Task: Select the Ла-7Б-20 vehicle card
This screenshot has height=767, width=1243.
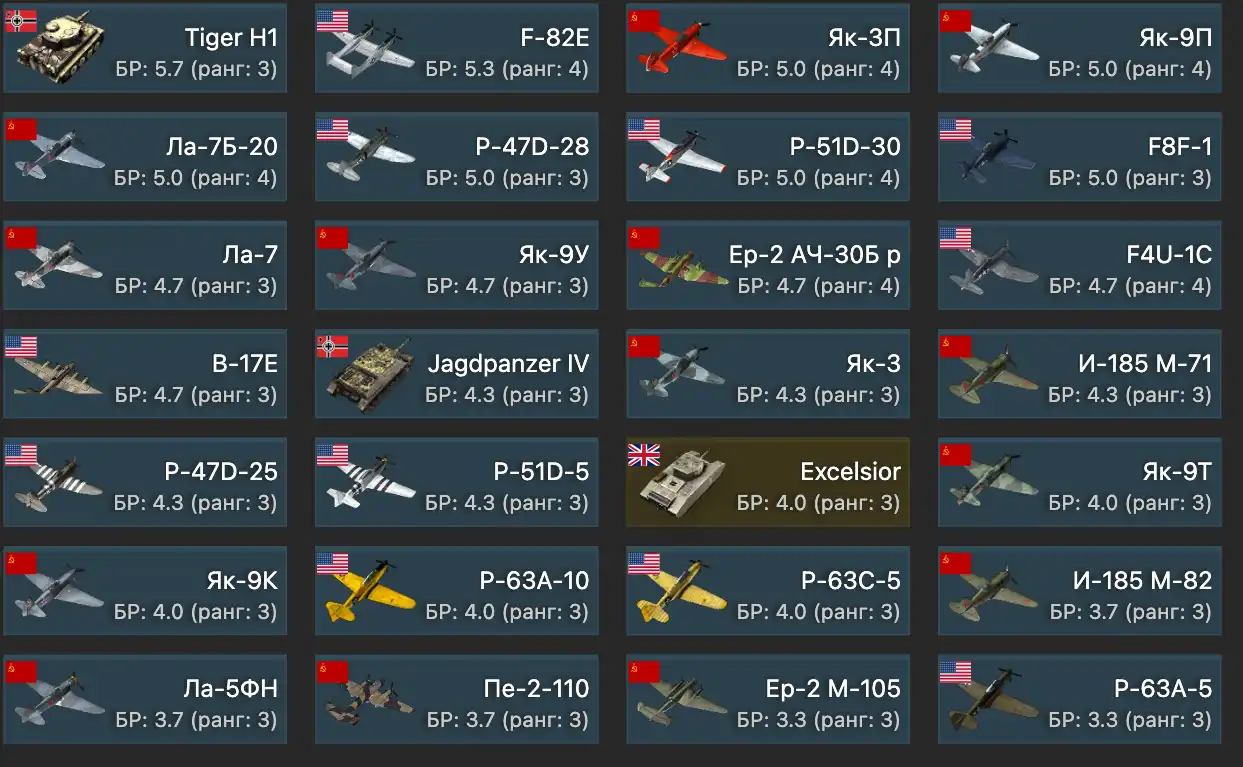Action: [x=145, y=157]
